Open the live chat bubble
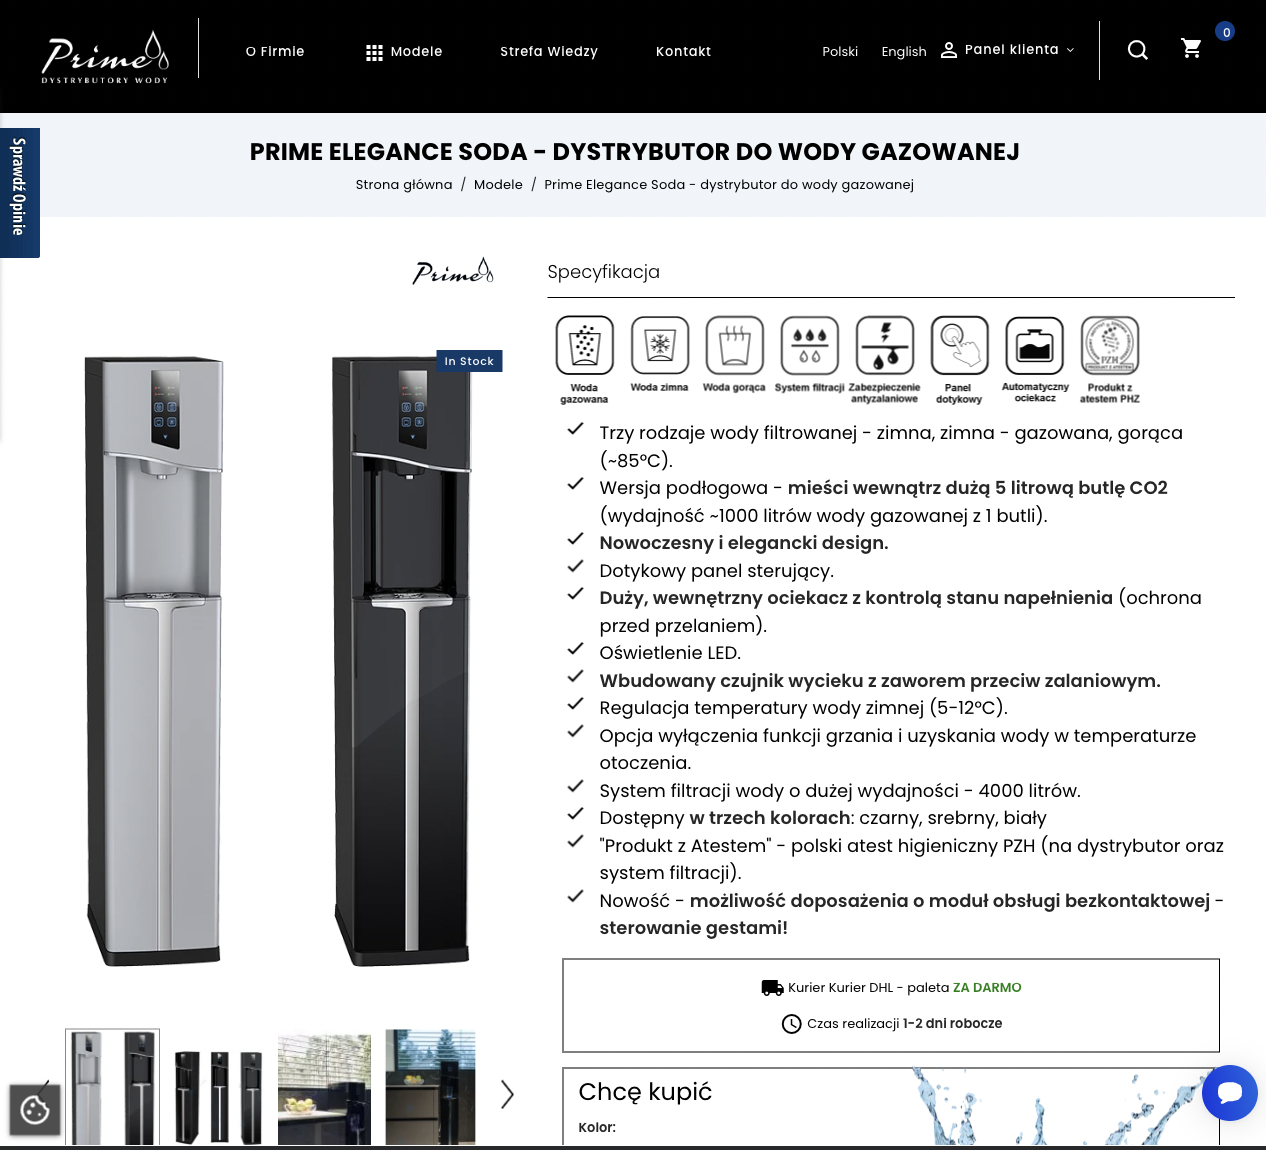 [x=1230, y=1093]
